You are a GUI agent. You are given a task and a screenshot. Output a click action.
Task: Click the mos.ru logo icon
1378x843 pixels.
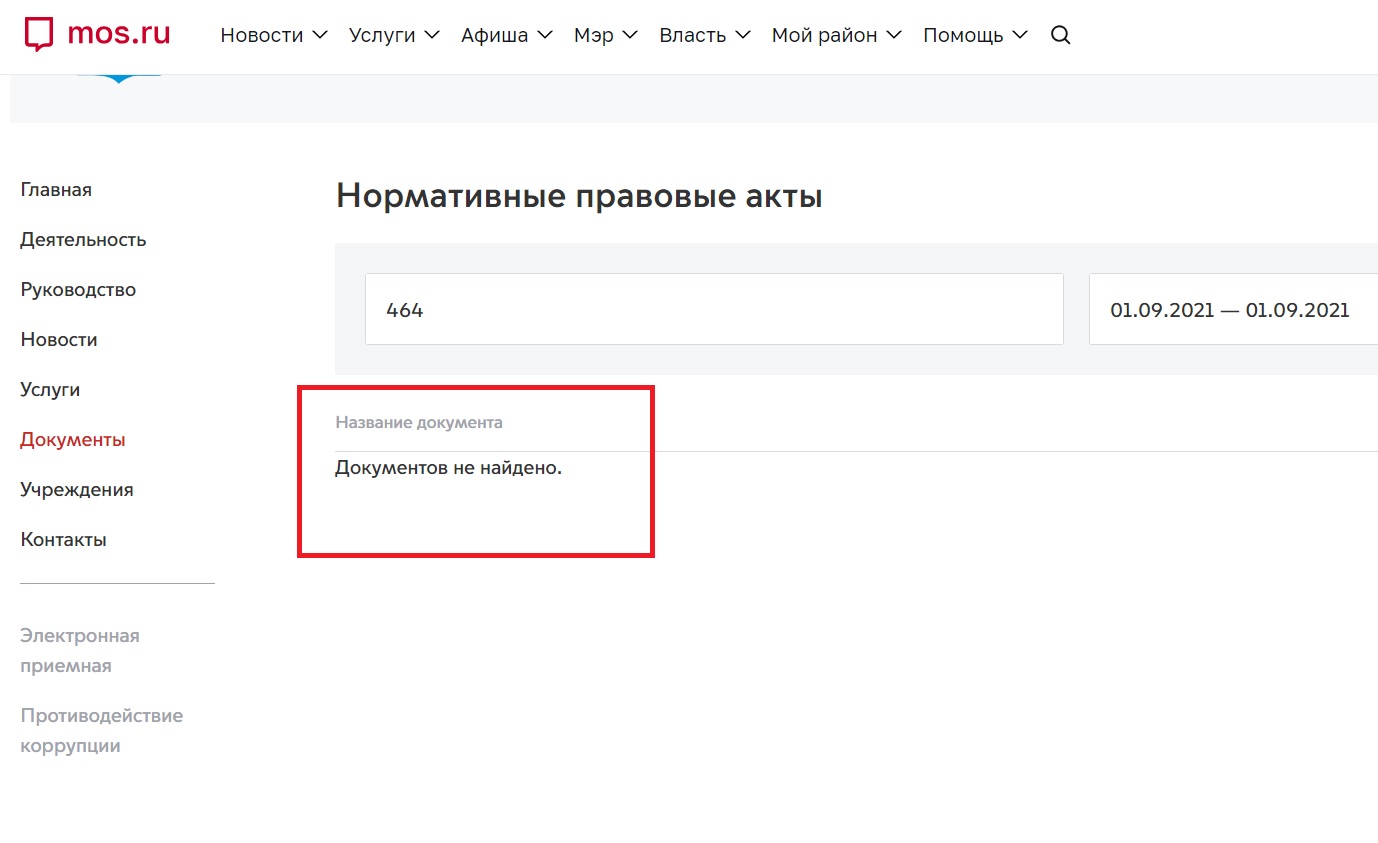click(38, 35)
